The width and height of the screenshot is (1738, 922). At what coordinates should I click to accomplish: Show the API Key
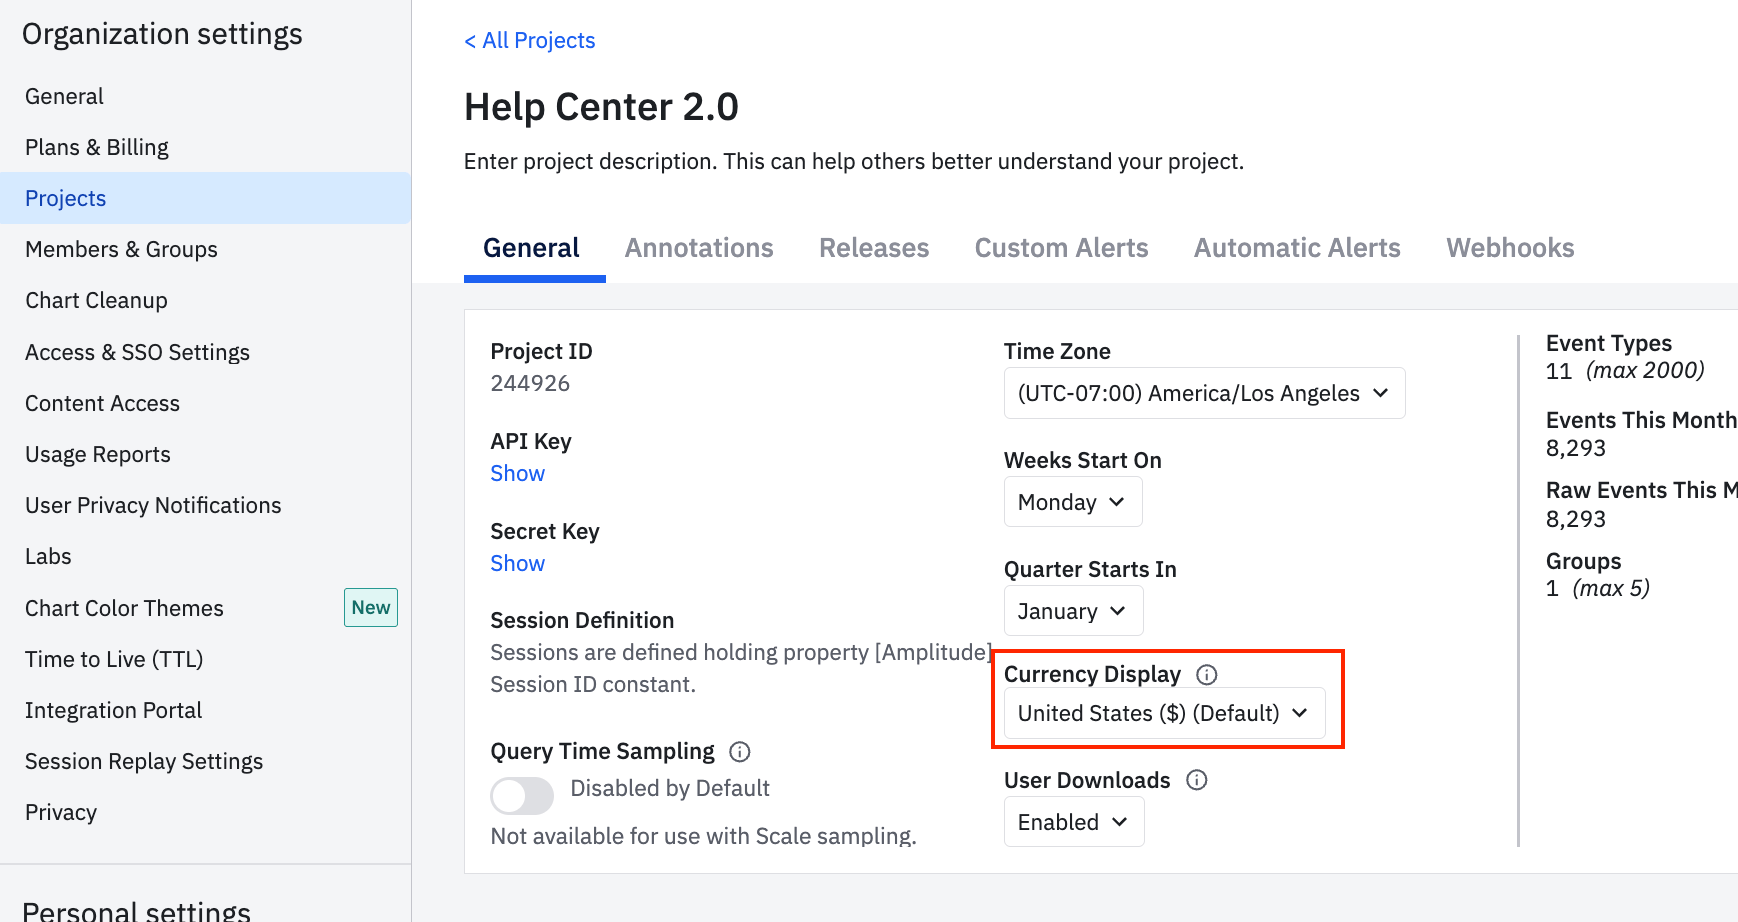tap(518, 474)
